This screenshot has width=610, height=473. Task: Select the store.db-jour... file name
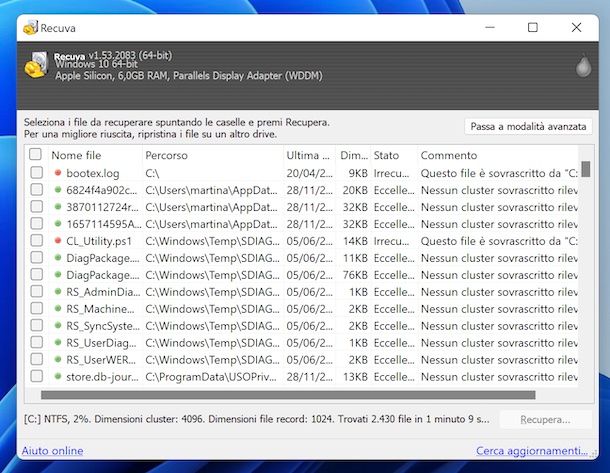tap(102, 377)
